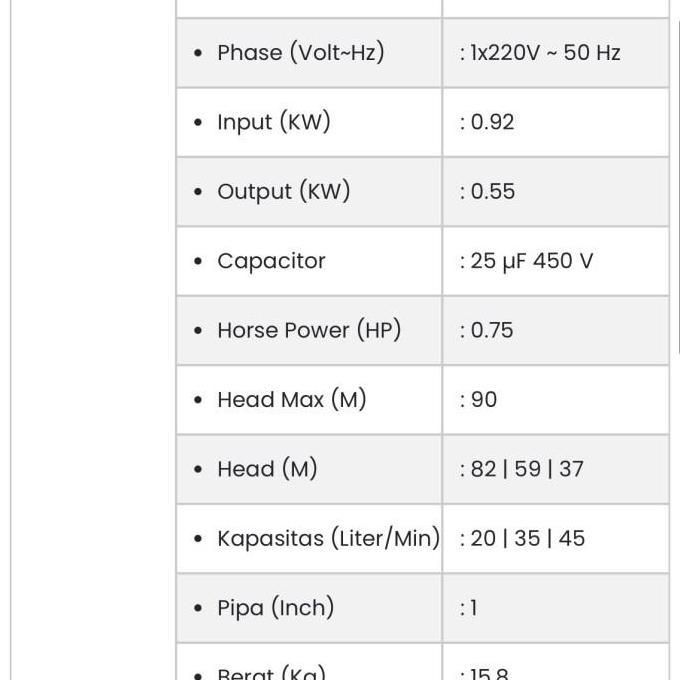Viewport: 680px width, 680px height.
Task: Click the Pipa (Inch) row label
Action: point(275,608)
